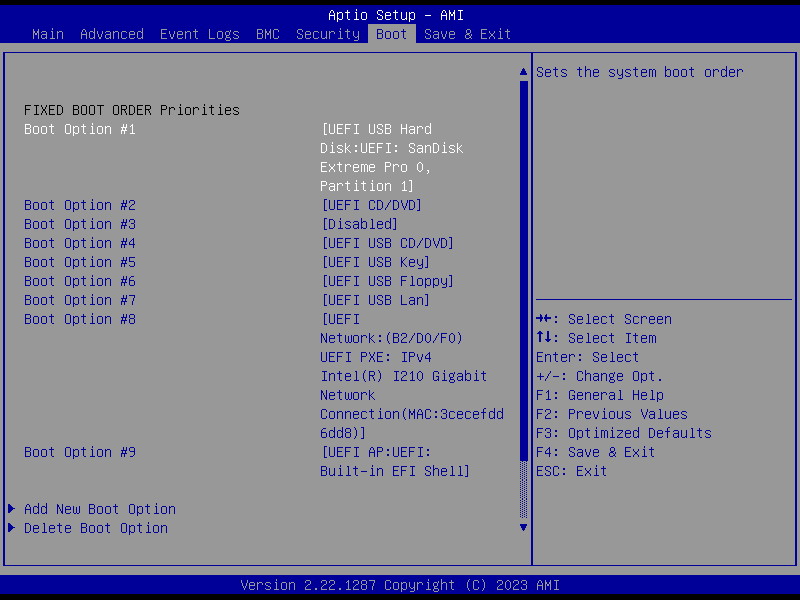800x600 pixels.
Task: Switch to the Security tab
Action: click(x=328, y=34)
